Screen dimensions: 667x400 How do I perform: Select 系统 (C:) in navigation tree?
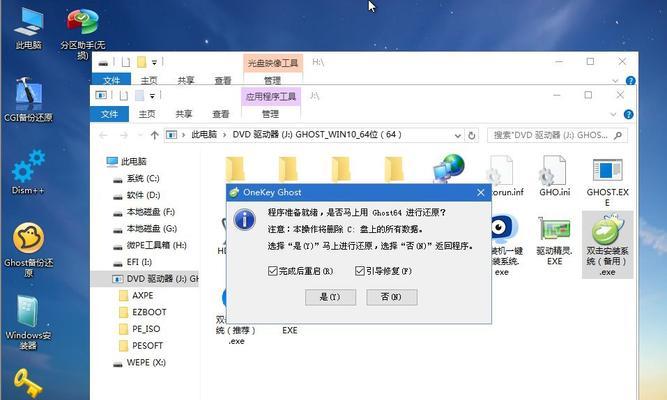136,179
